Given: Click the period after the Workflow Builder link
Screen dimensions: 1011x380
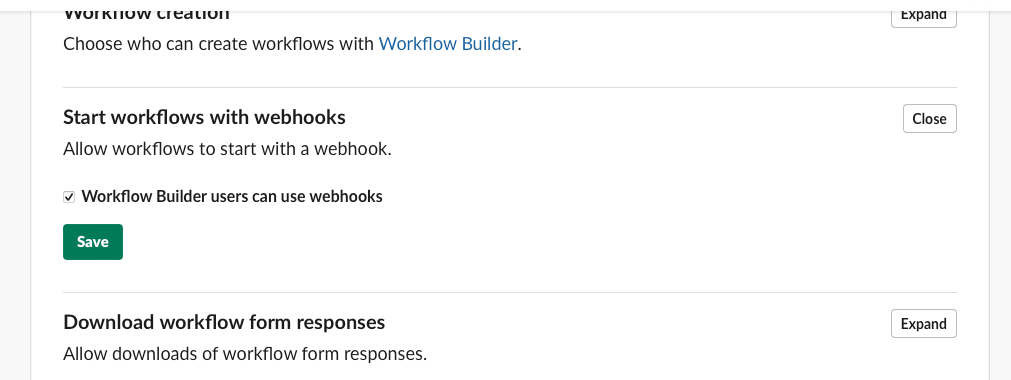Looking at the screenshot, I should point(519,45).
